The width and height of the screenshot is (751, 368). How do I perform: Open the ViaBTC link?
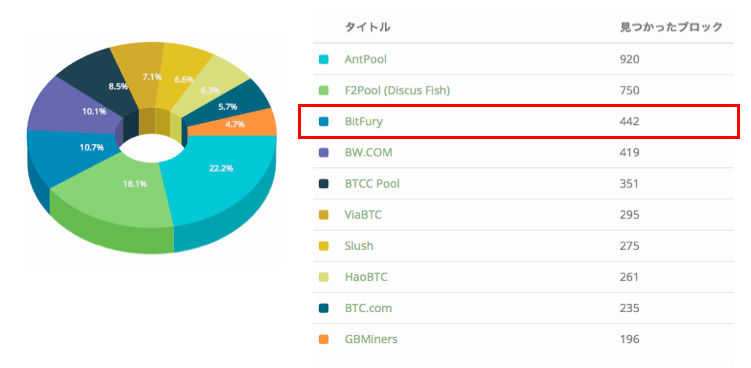click(x=363, y=215)
